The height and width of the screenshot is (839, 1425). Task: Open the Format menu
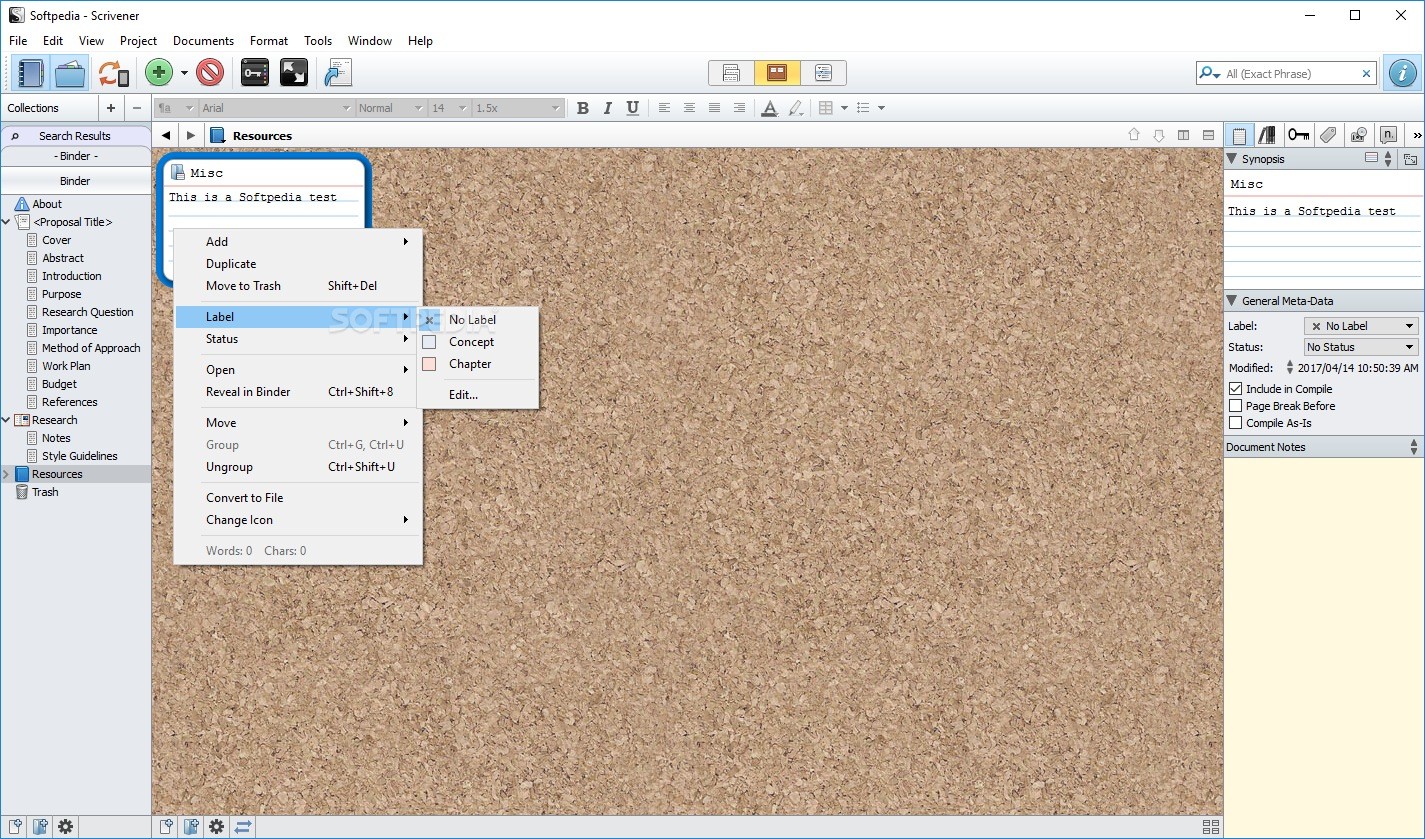[269, 41]
